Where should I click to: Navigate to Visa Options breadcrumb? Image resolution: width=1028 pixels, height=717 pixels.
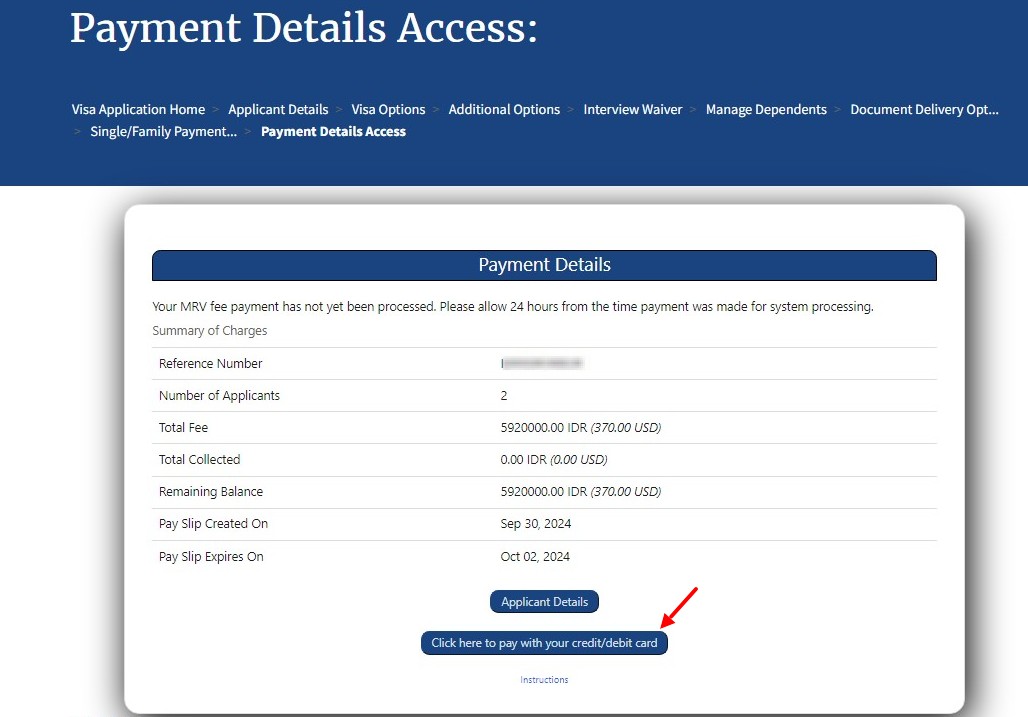pyautogui.click(x=388, y=110)
